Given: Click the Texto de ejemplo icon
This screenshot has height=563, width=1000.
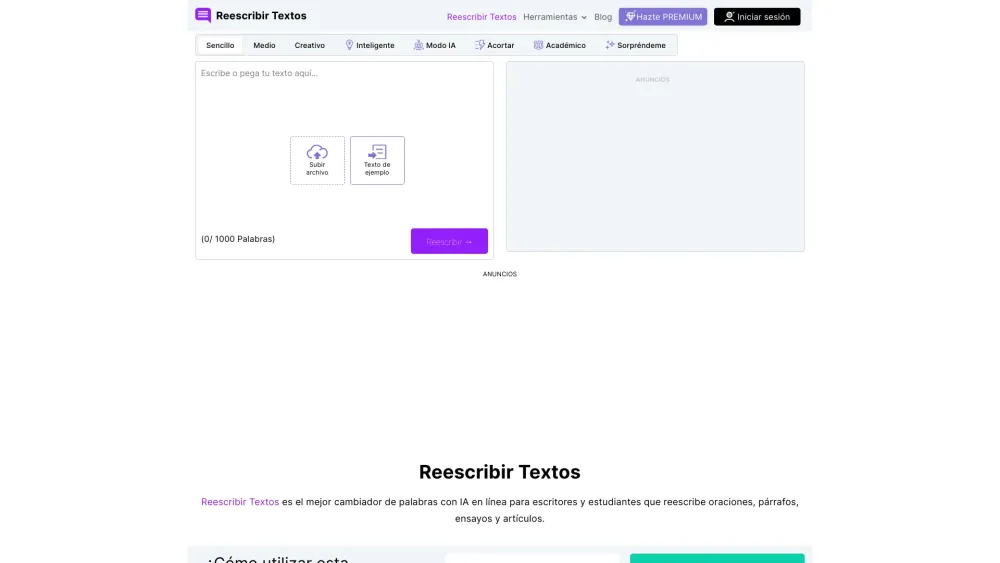Looking at the screenshot, I should (x=377, y=152).
